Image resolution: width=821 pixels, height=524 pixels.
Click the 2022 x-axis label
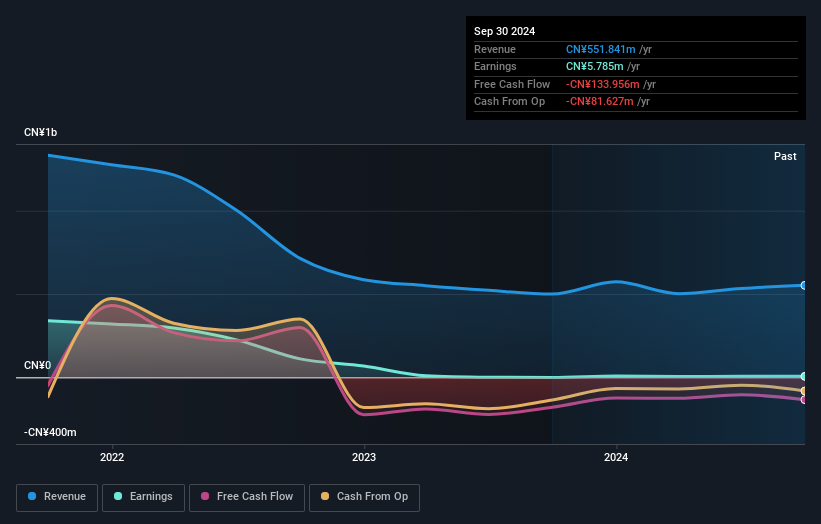[112, 458]
